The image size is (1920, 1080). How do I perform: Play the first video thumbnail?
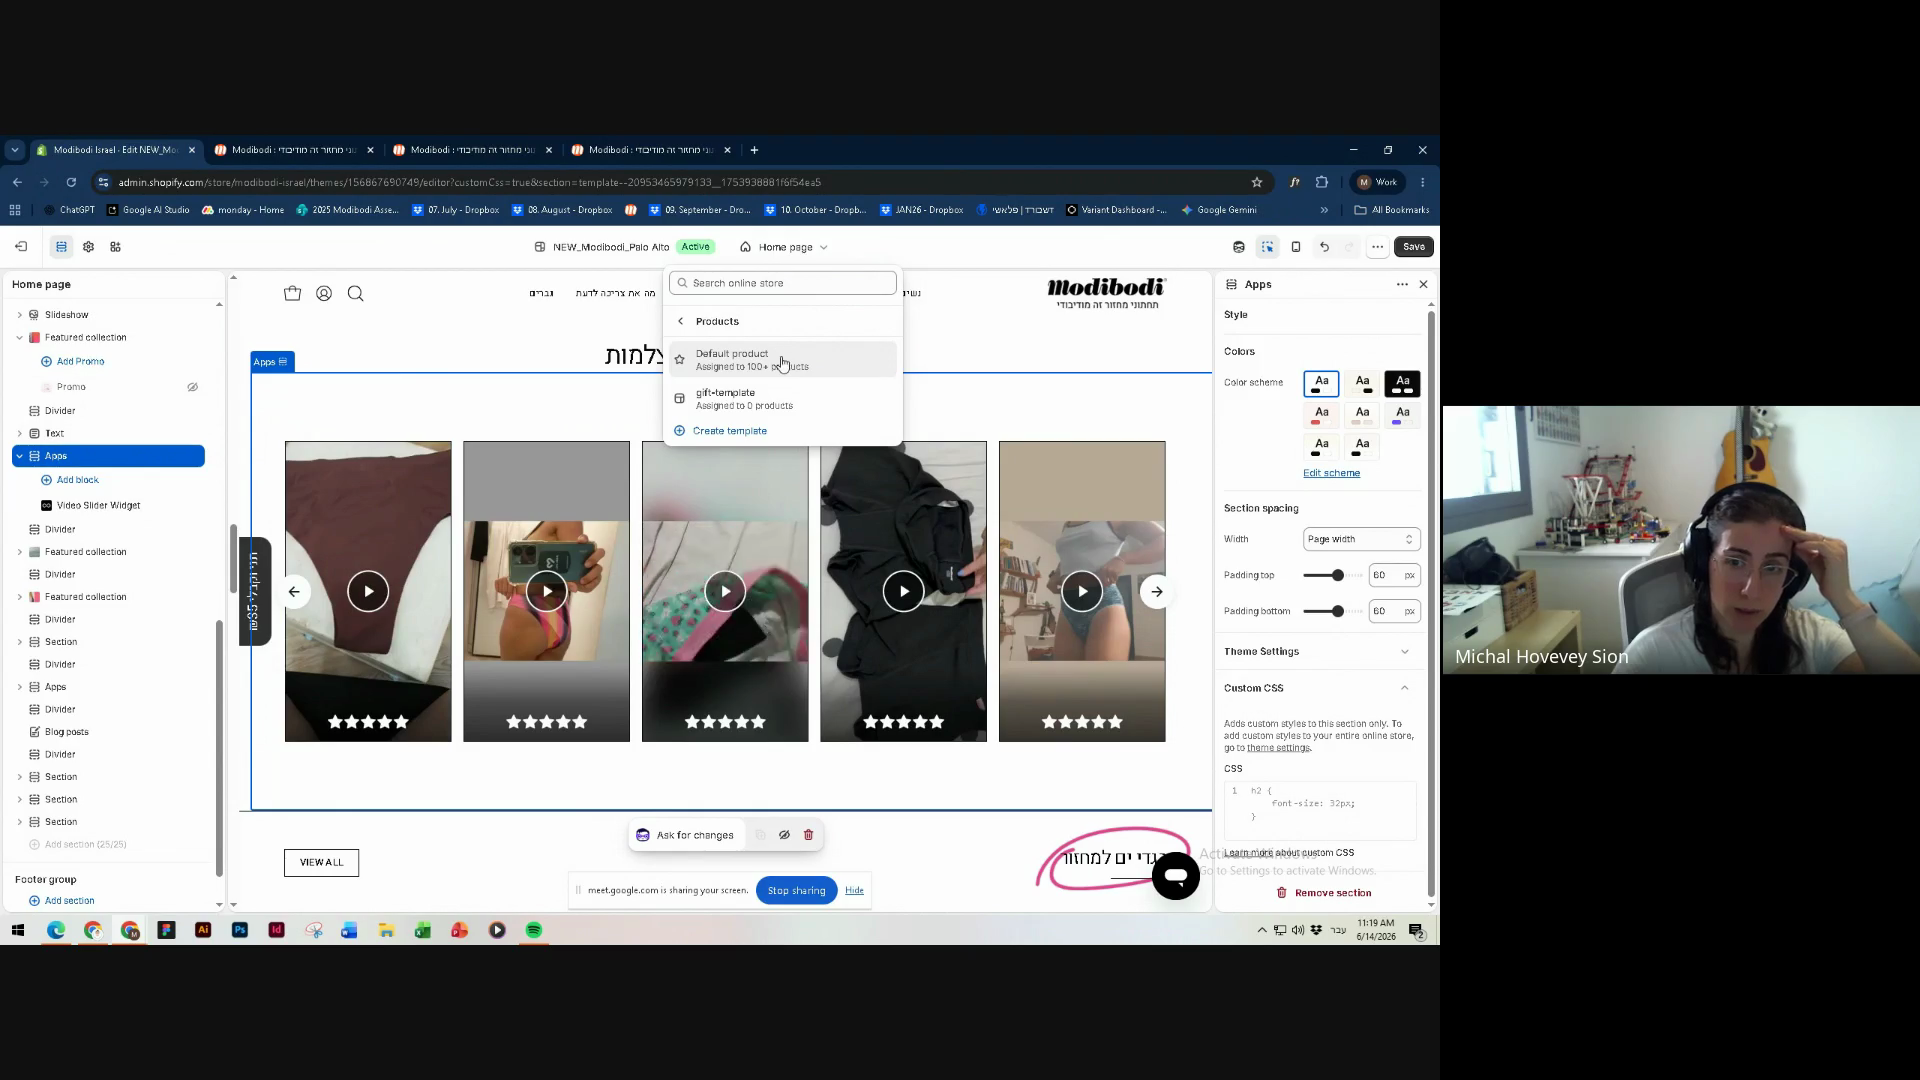click(x=368, y=591)
